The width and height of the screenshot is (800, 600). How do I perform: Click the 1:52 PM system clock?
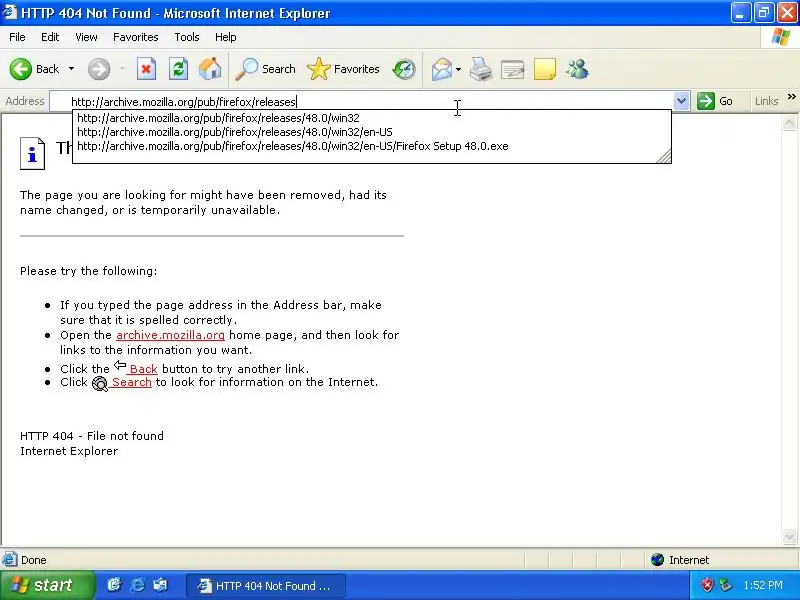point(763,585)
